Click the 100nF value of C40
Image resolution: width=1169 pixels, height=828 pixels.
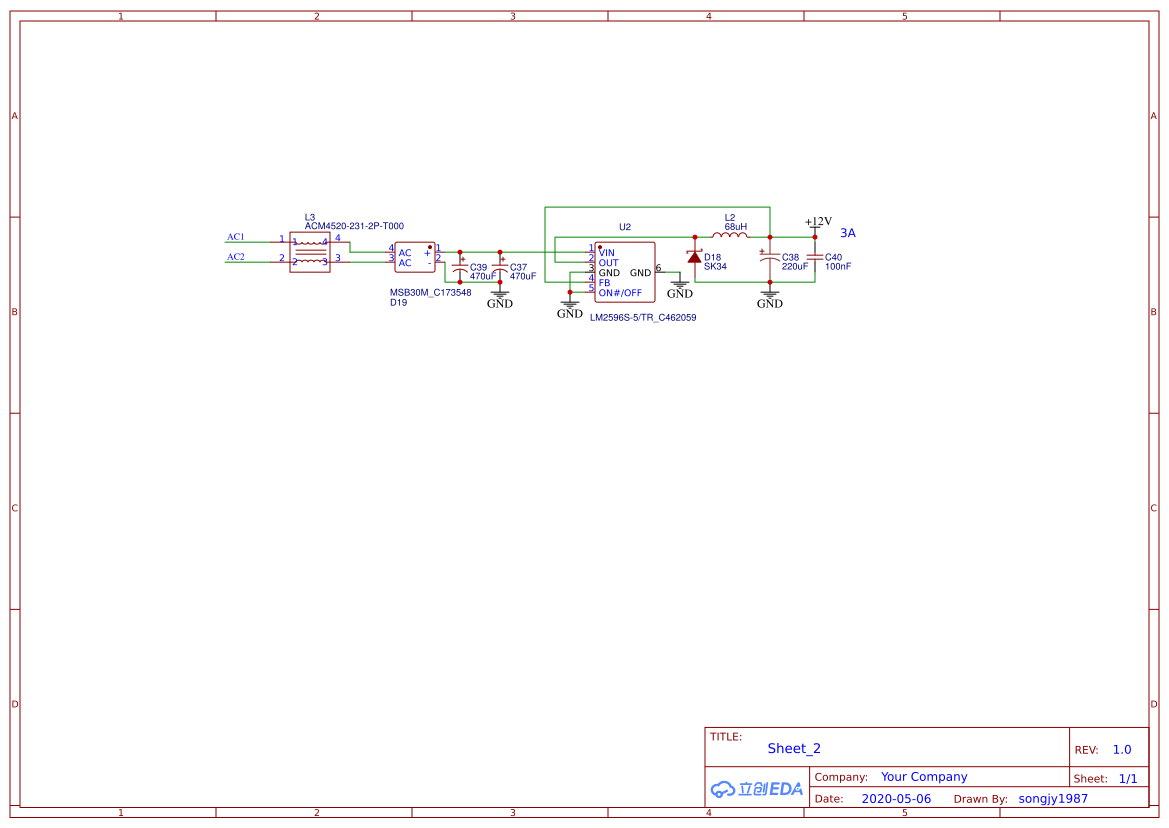coord(838,267)
